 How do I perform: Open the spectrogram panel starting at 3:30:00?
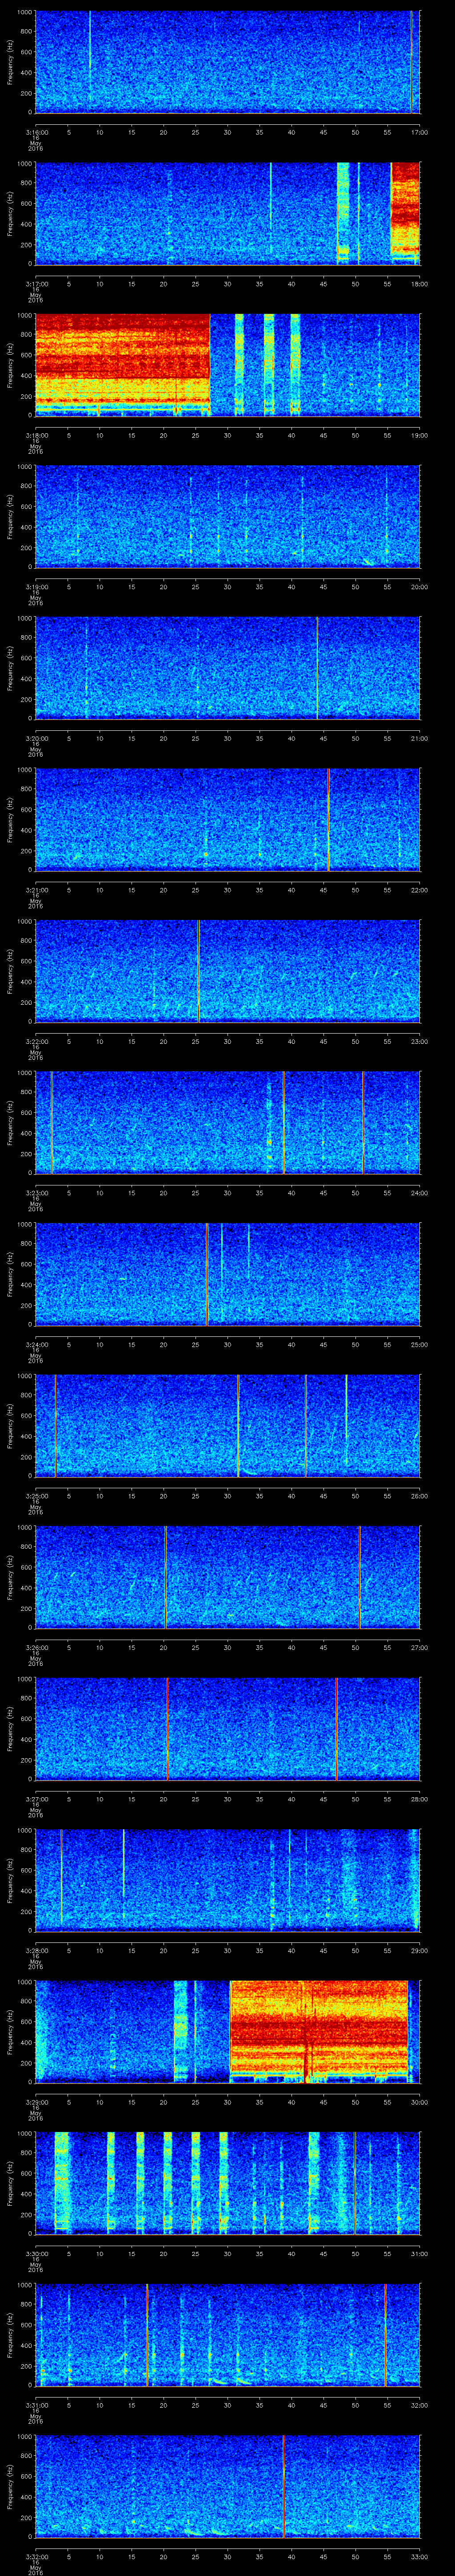tap(227, 2183)
